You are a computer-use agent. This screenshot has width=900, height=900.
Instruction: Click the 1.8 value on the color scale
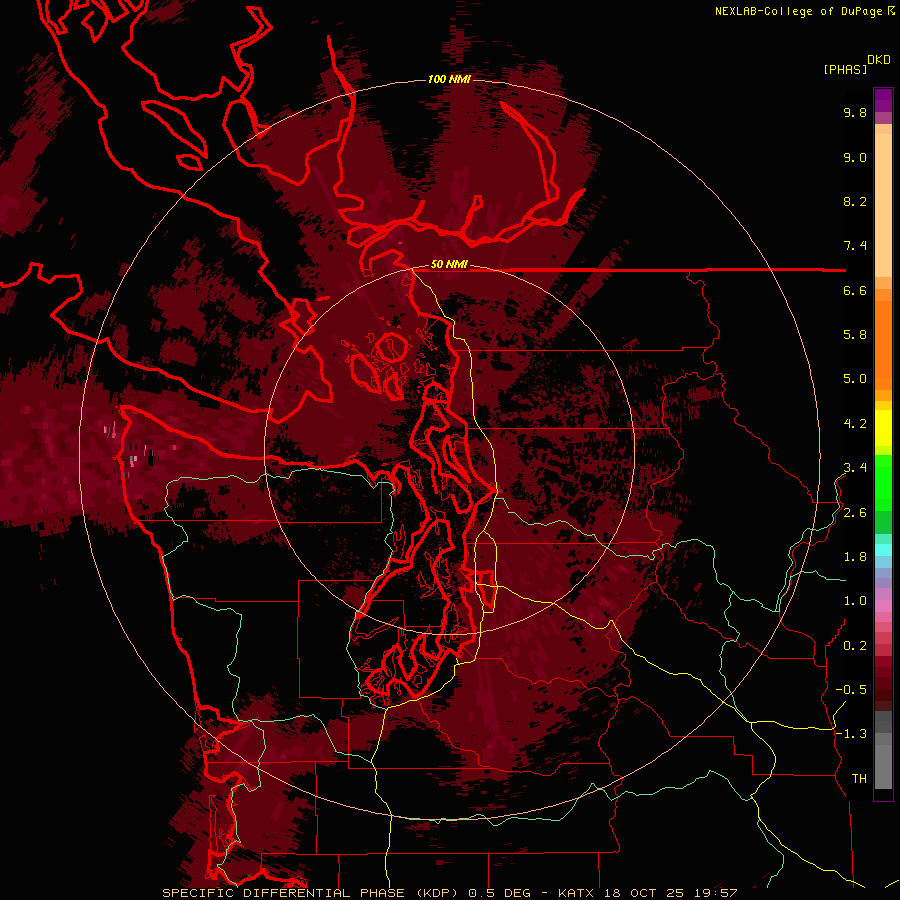(855, 557)
